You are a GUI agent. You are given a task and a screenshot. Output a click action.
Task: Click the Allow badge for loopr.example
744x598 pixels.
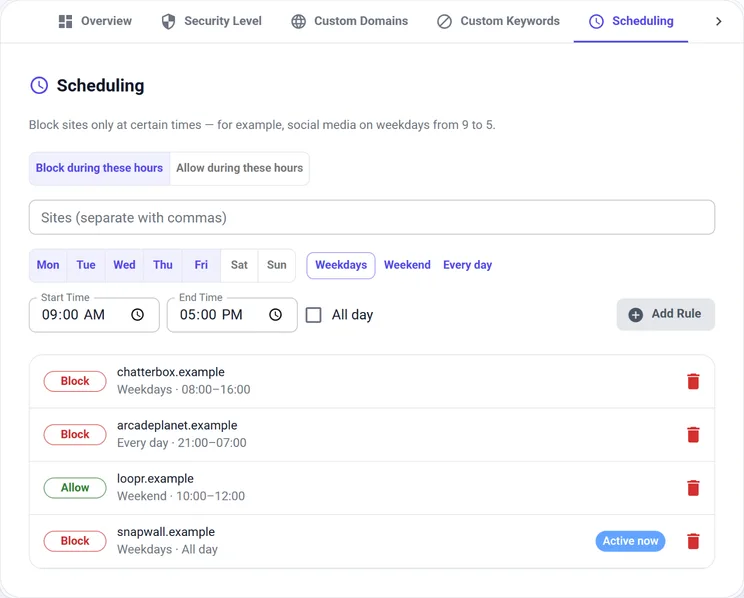[x=75, y=487]
